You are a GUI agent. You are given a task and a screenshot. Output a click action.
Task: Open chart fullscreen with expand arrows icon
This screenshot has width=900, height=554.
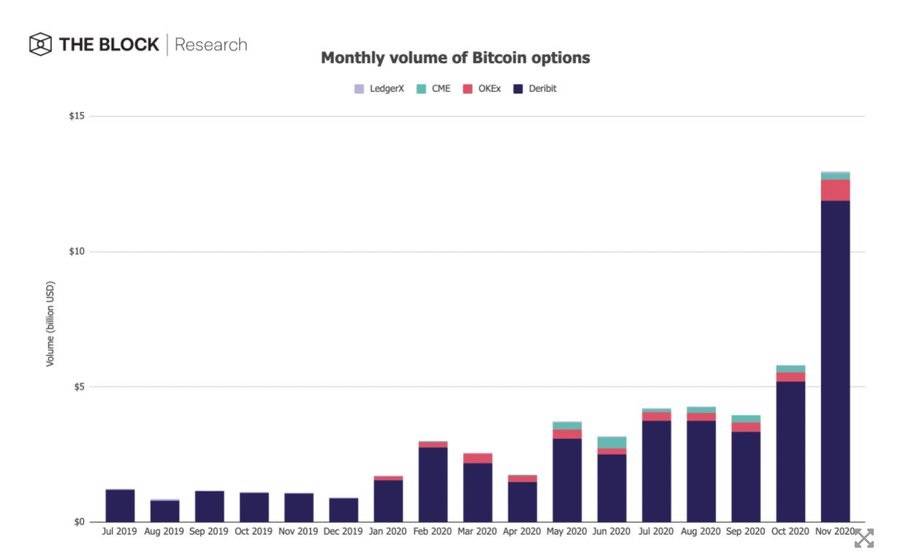tap(864, 538)
